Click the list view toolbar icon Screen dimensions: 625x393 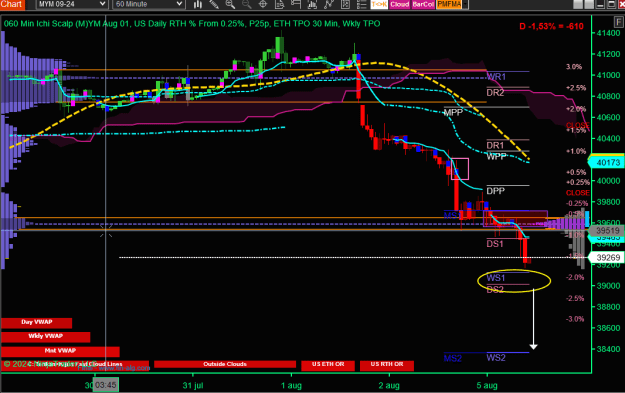point(362,4)
